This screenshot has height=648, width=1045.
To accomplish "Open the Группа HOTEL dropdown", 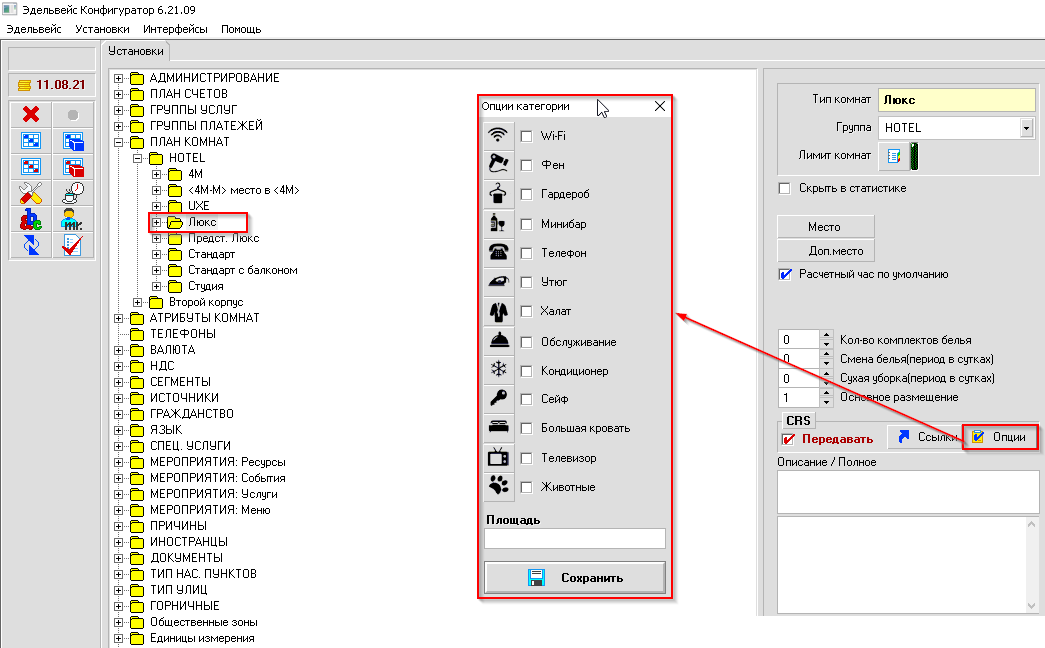I will point(1026,128).
